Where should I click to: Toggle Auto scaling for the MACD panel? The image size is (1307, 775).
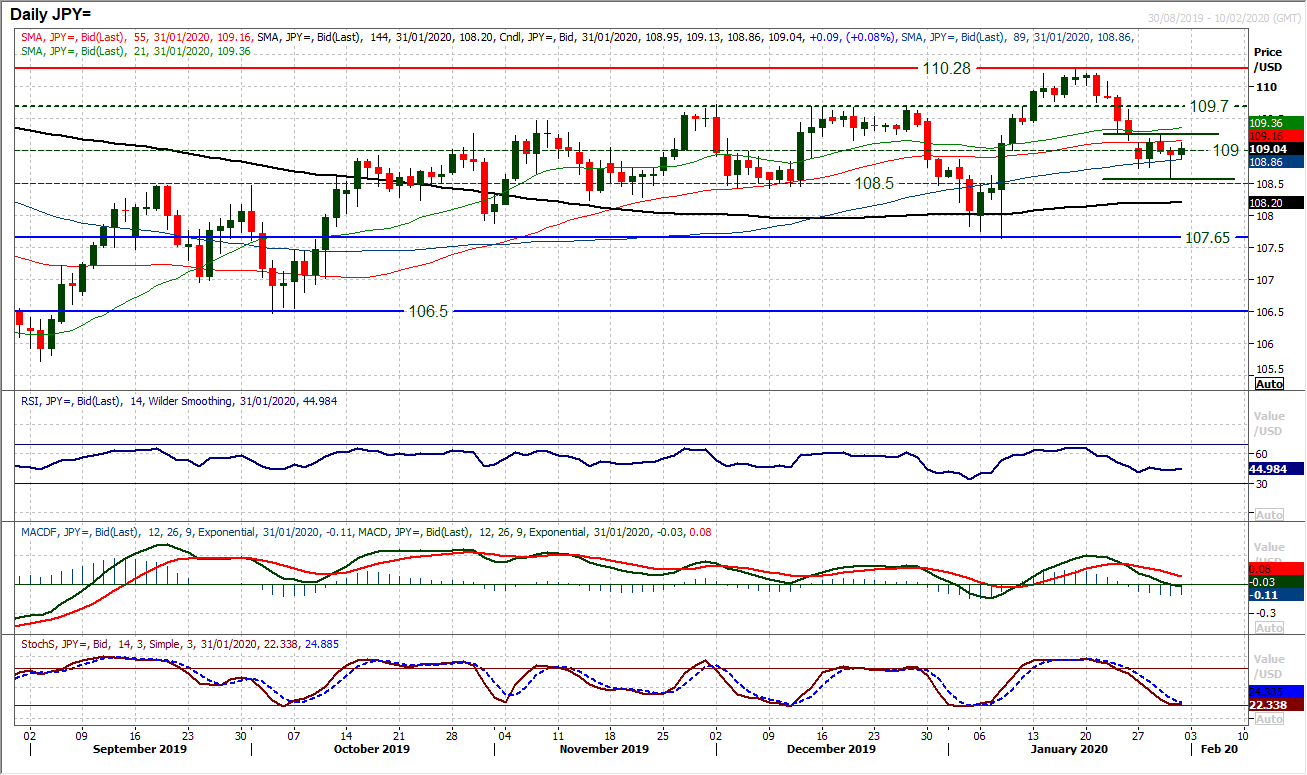(x=1268, y=628)
